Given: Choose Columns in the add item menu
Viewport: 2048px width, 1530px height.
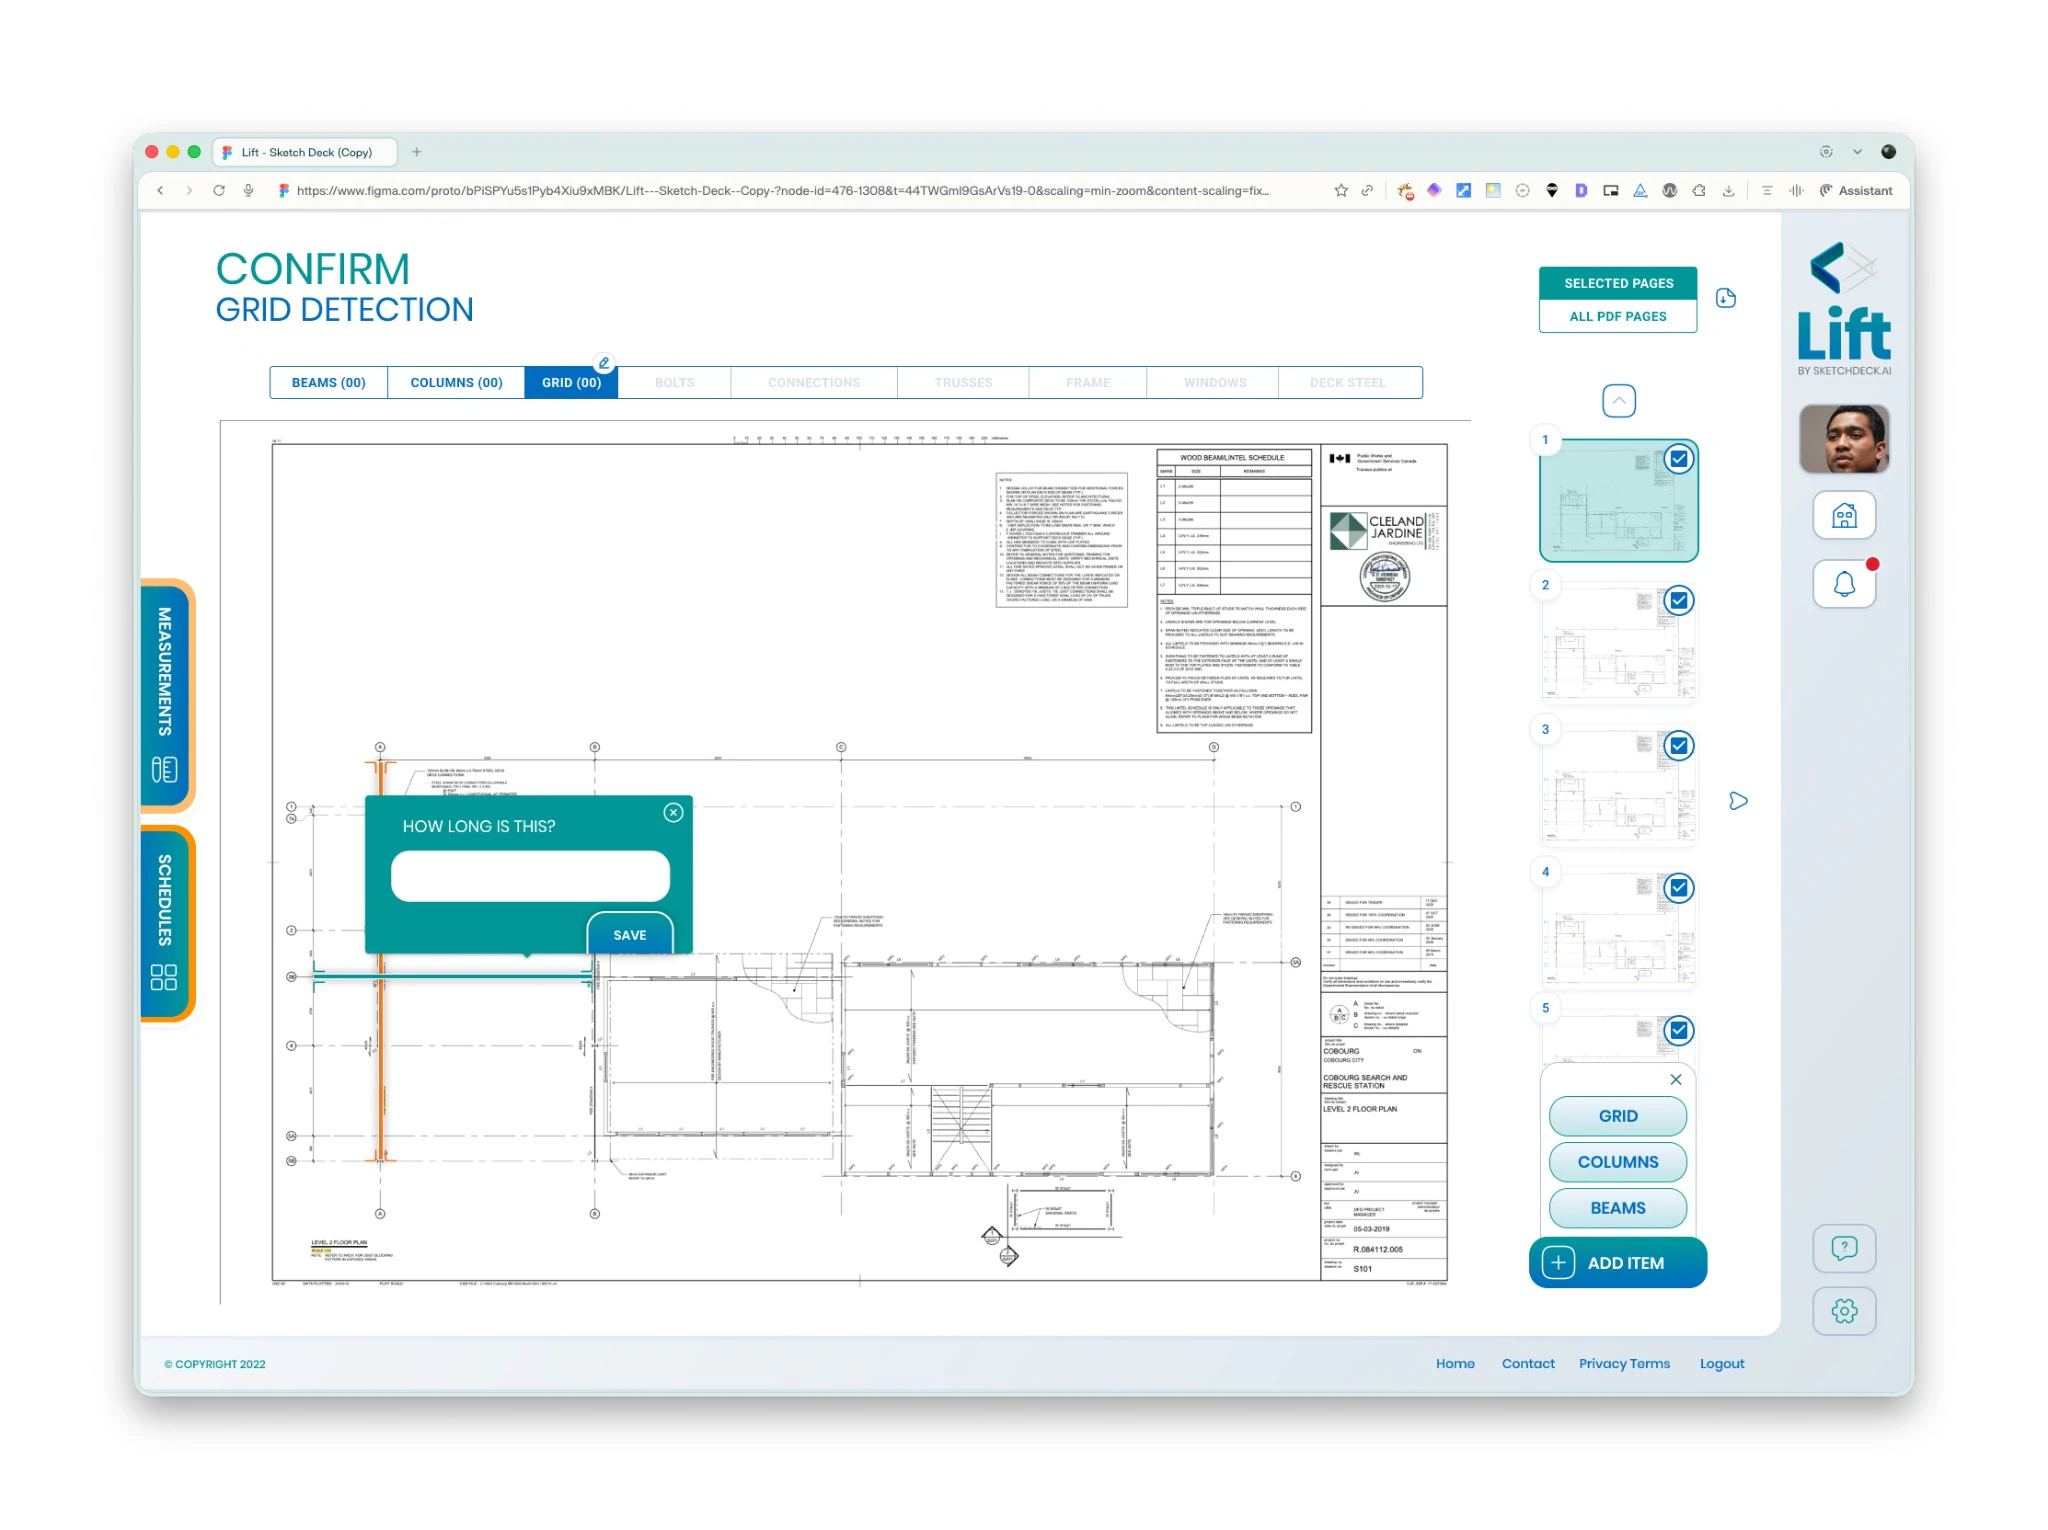Looking at the screenshot, I should 1617,1162.
